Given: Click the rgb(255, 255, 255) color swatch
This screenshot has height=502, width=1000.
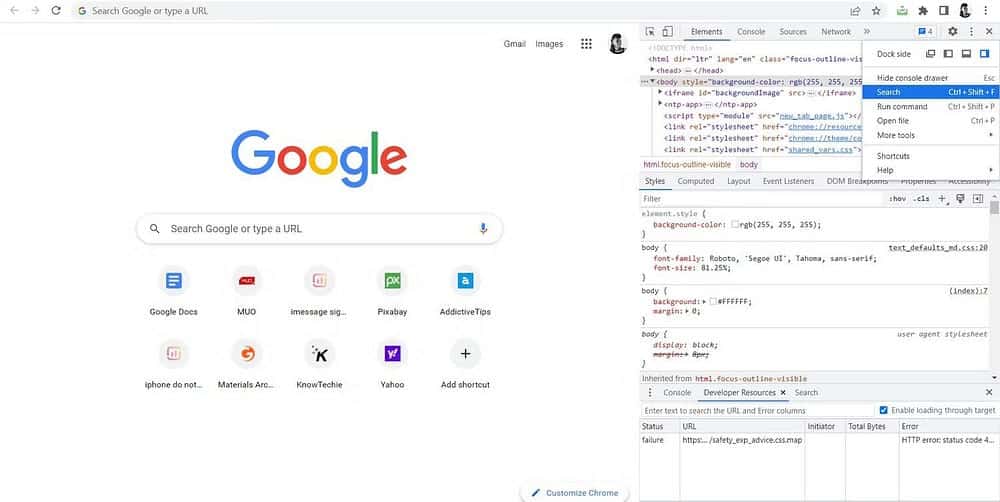Looking at the screenshot, I should [x=735, y=225].
